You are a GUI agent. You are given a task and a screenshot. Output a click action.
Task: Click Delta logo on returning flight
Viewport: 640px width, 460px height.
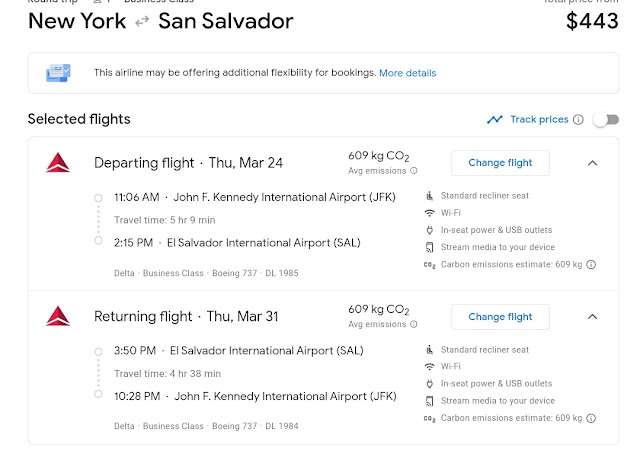(x=58, y=317)
